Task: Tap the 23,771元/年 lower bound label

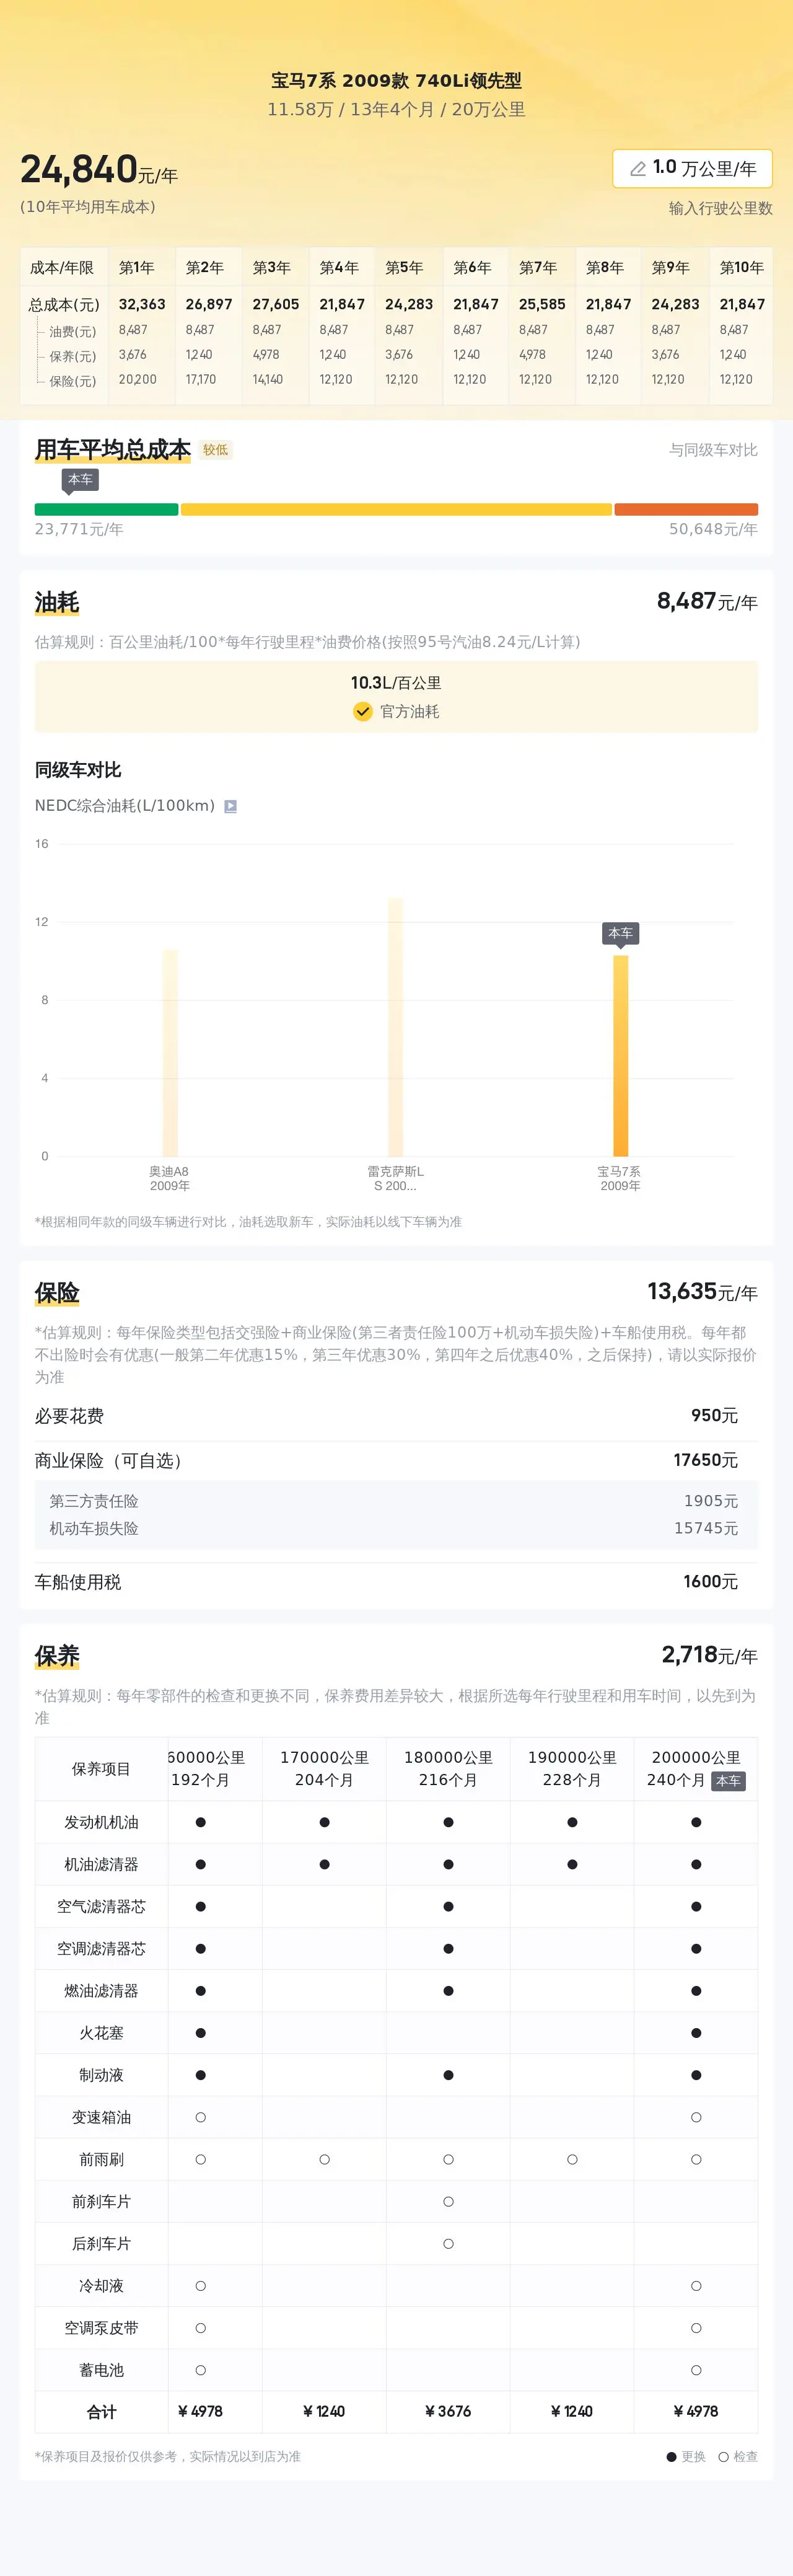Action: point(79,529)
